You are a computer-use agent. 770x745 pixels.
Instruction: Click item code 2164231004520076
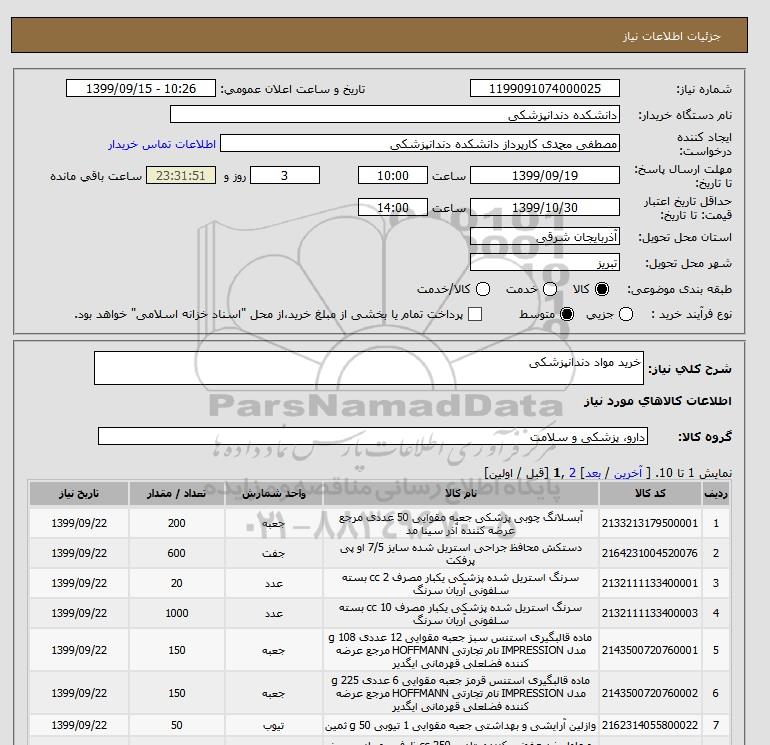(x=650, y=553)
